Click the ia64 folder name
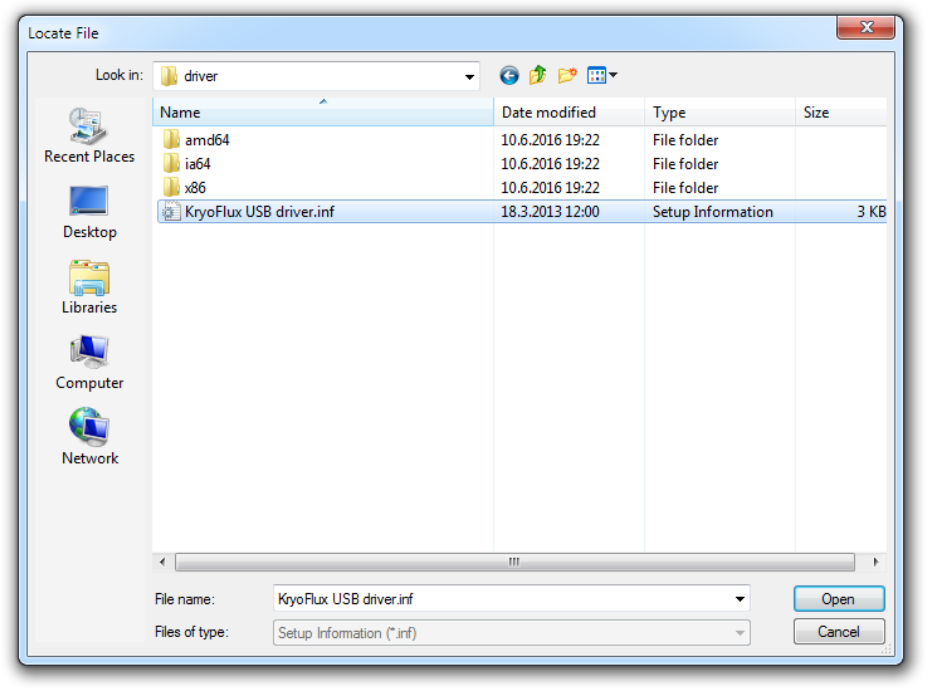Image resolution: width=925 pixels, height=691 pixels. pyautogui.click(x=198, y=163)
